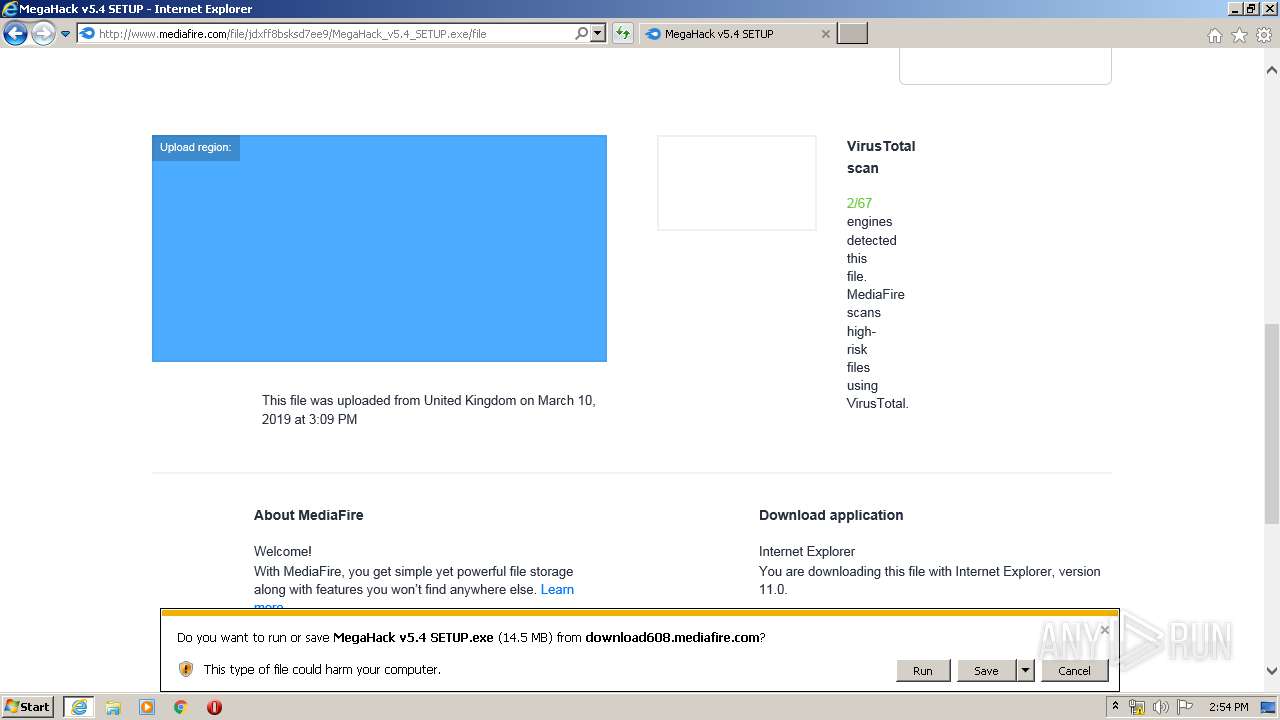Viewport: 1280px width, 720px height.
Task: Click the empty thumbnail box beside VirusTotal
Action: point(737,183)
